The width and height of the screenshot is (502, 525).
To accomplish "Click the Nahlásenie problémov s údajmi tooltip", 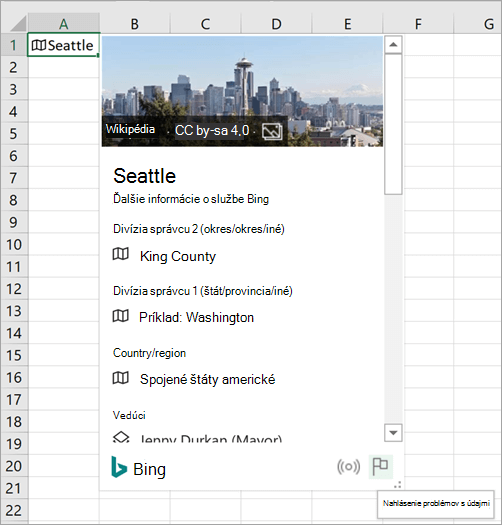I will (x=436, y=504).
